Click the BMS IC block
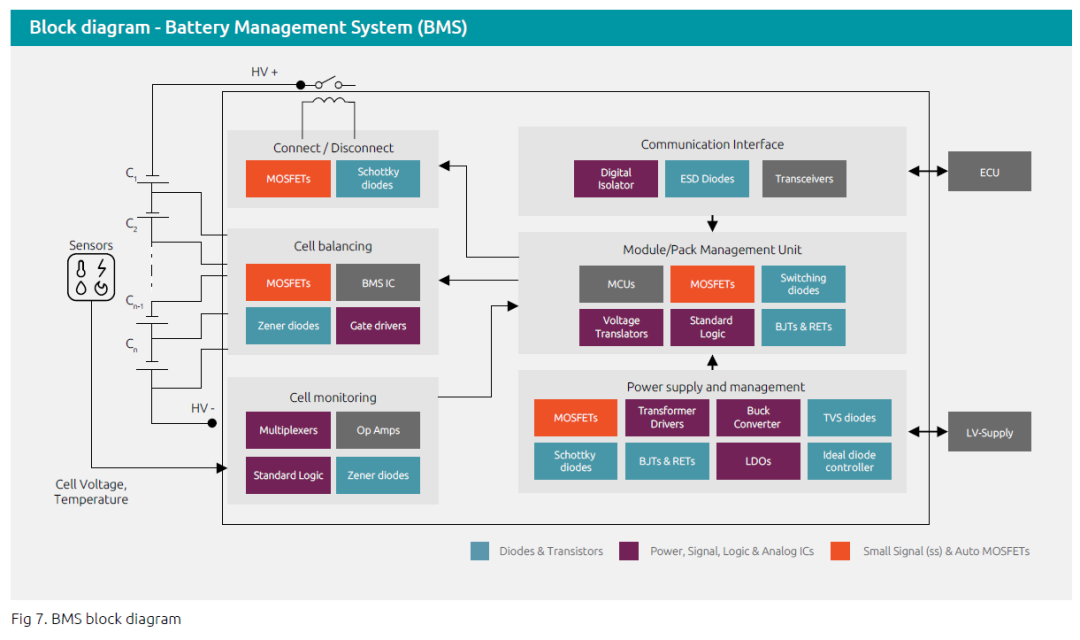Image resolution: width=1080 pixels, height=640 pixels. 377,283
